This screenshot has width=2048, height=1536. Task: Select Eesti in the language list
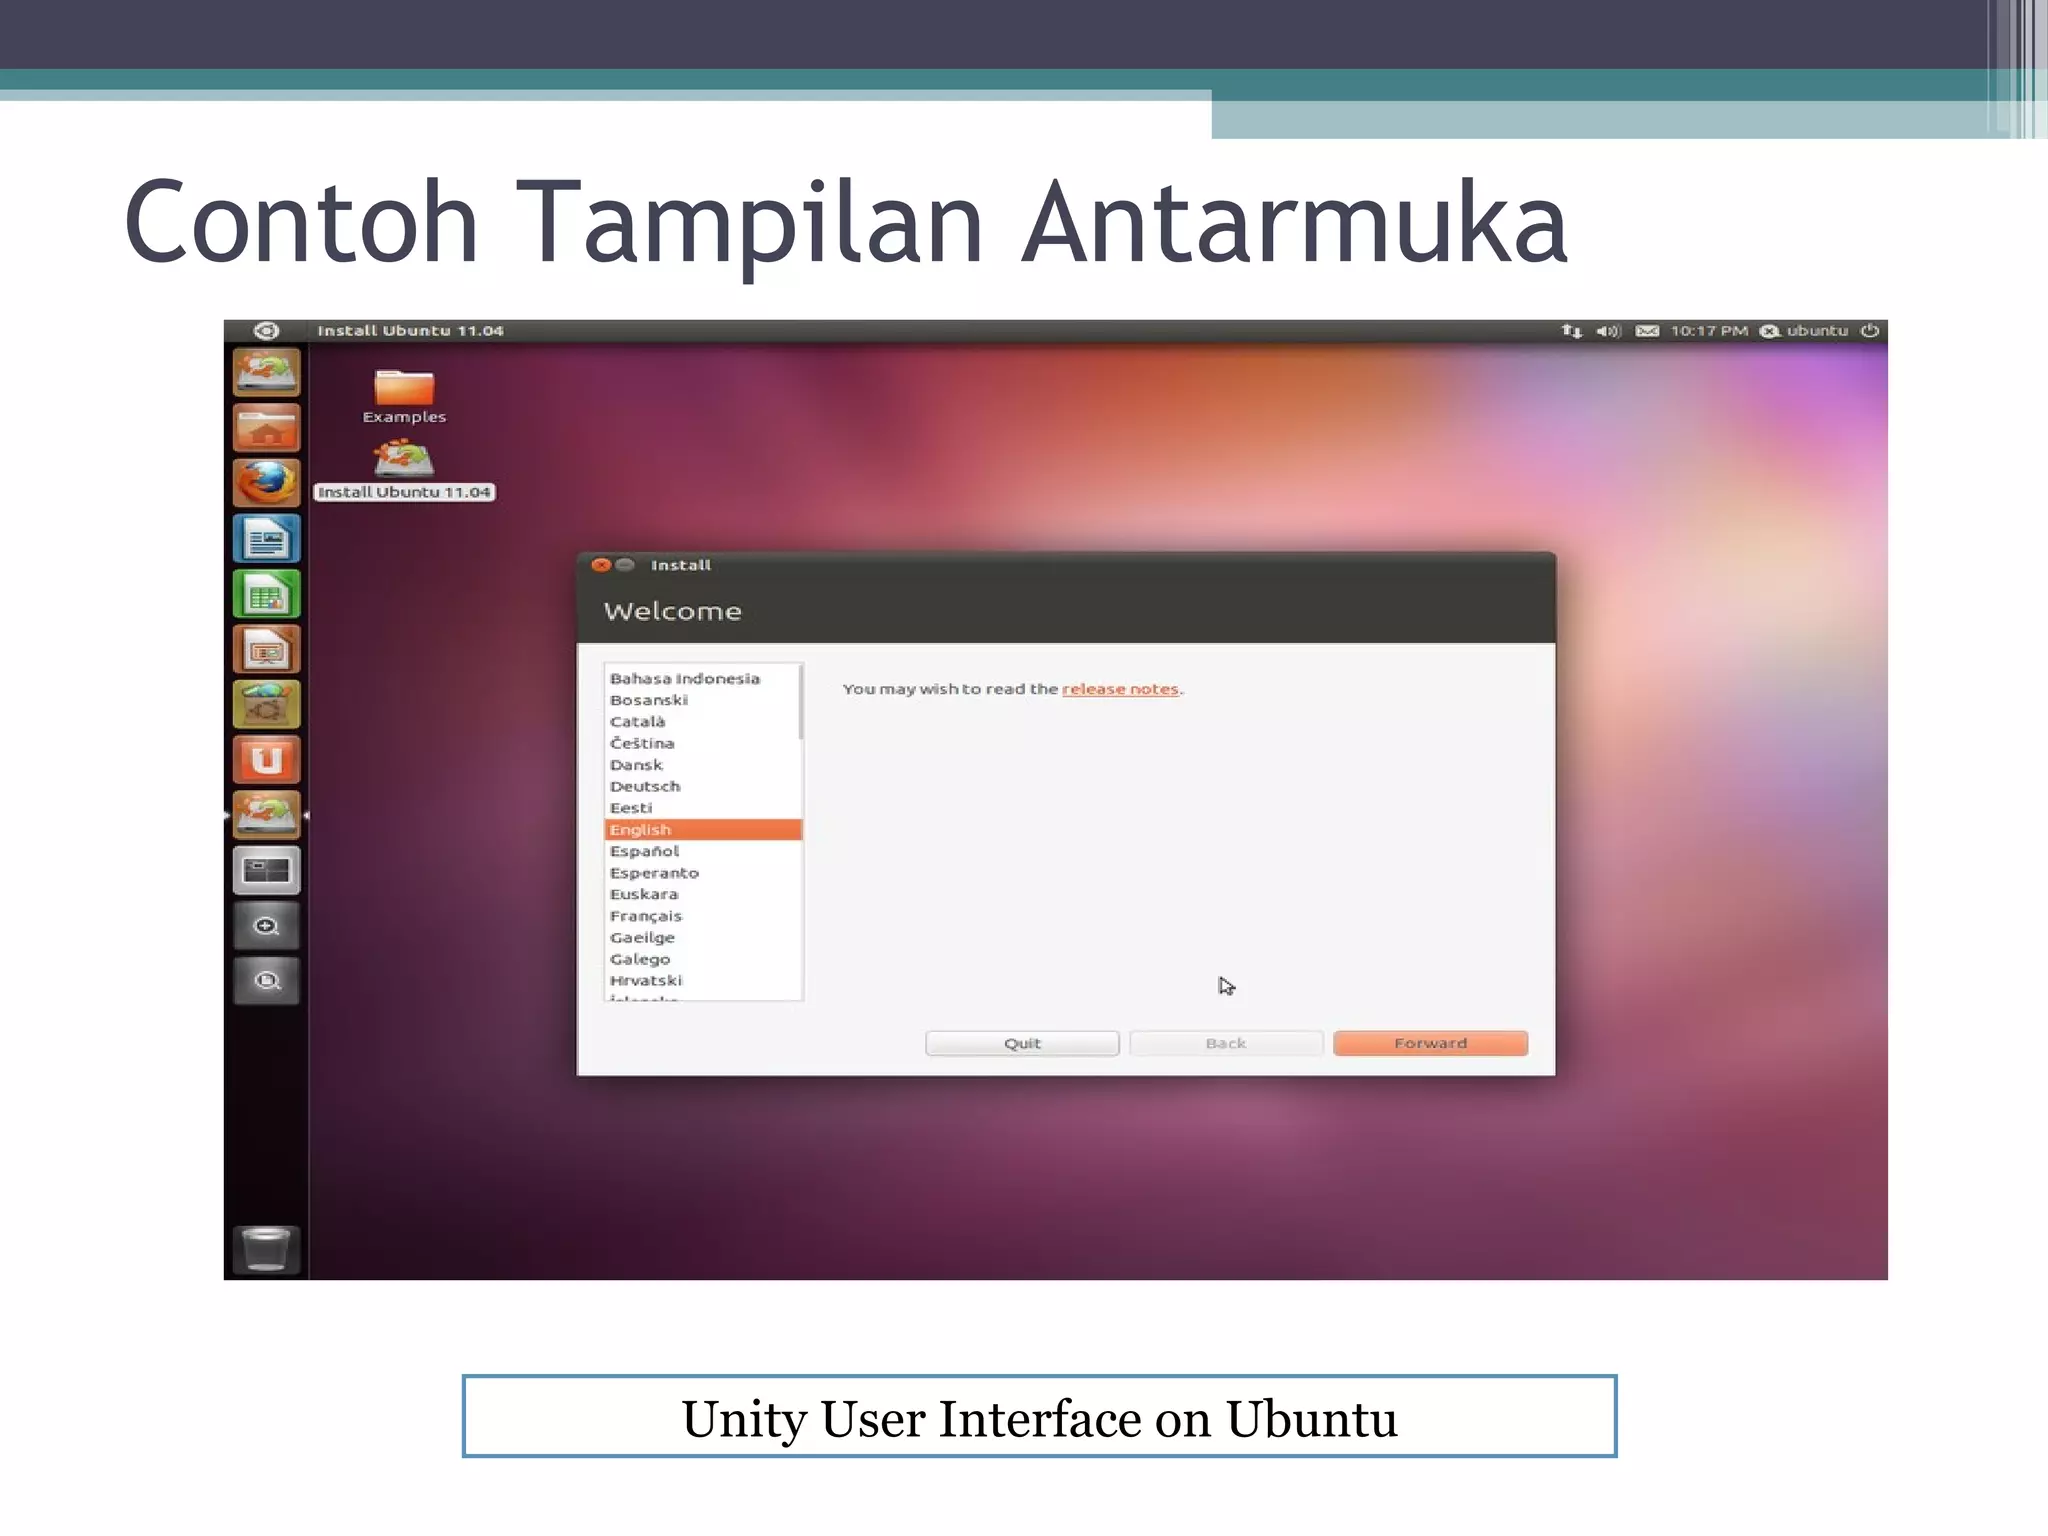[702, 808]
